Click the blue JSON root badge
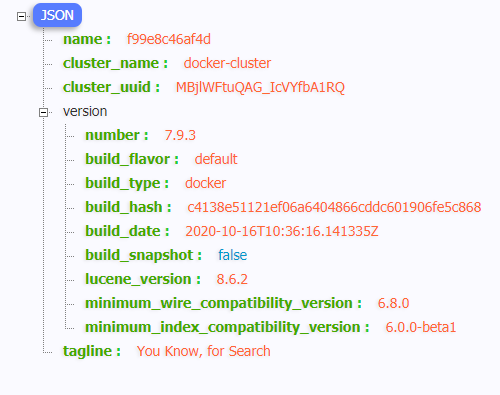Image resolution: width=500 pixels, height=395 pixels. (x=57, y=15)
